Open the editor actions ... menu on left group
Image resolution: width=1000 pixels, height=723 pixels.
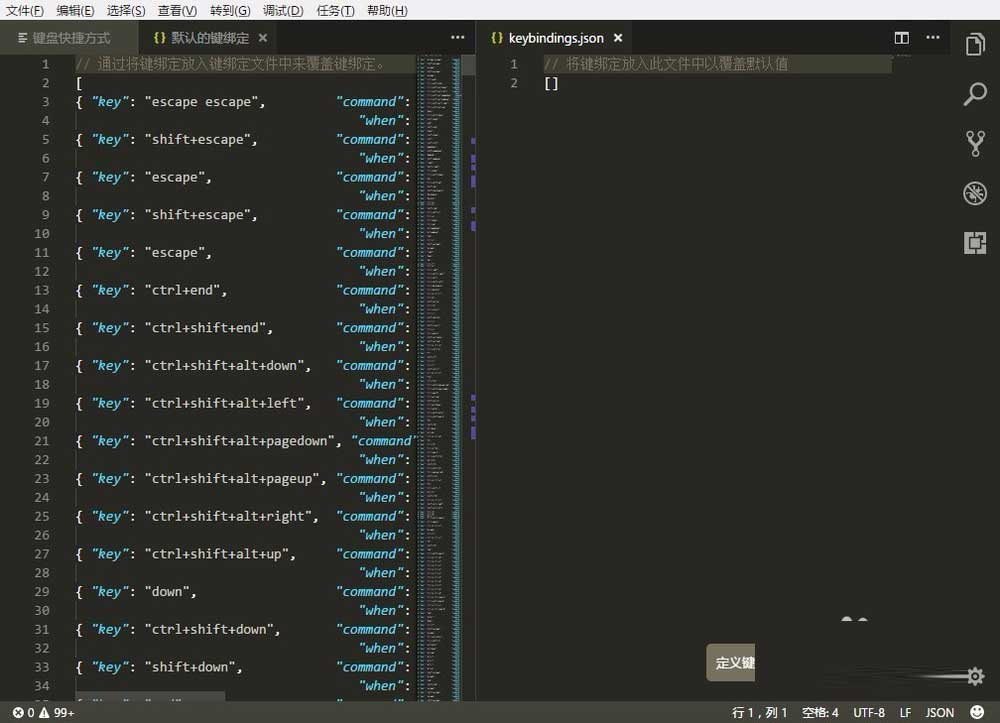click(x=457, y=37)
